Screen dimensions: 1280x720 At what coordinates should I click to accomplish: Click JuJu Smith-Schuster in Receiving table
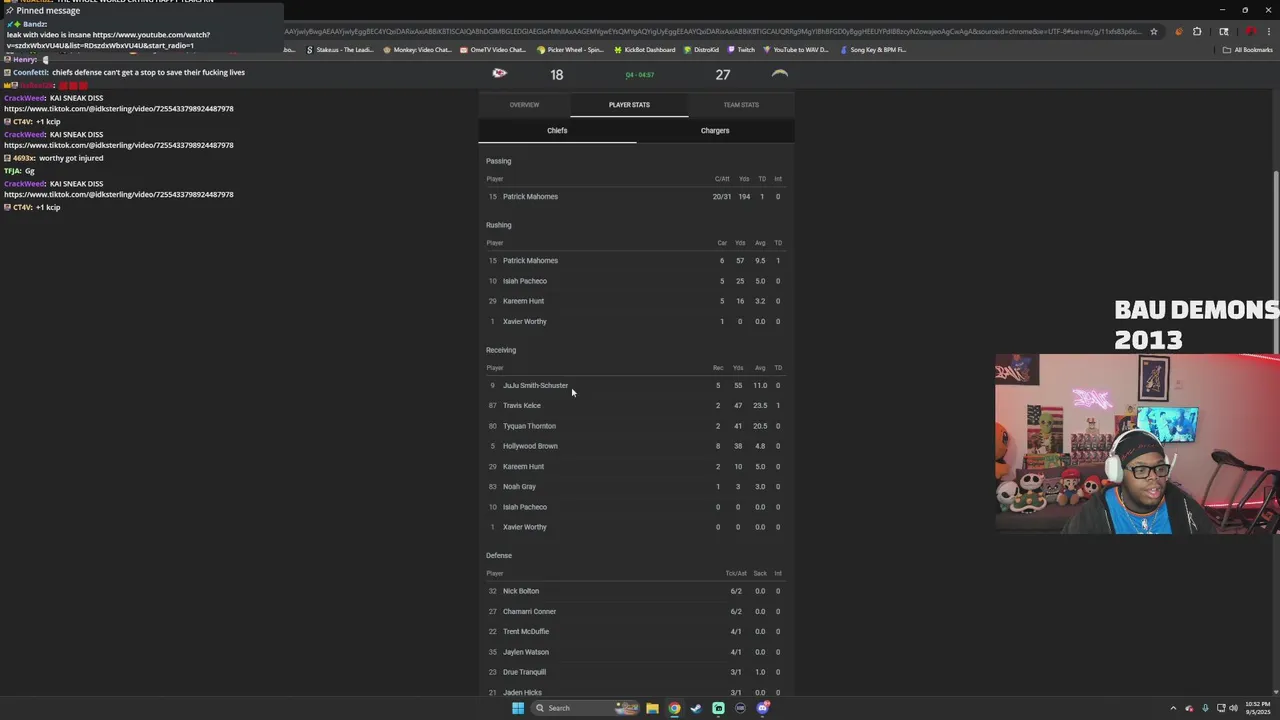pyautogui.click(x=535, y=386)
